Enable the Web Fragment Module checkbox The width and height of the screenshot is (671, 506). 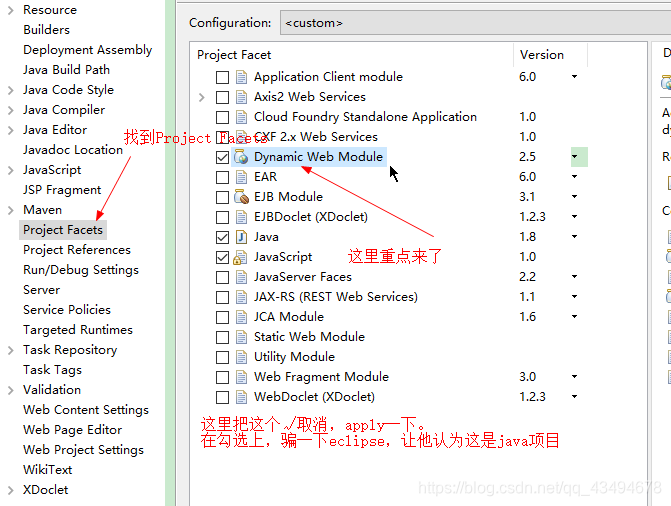coord(222,377)
